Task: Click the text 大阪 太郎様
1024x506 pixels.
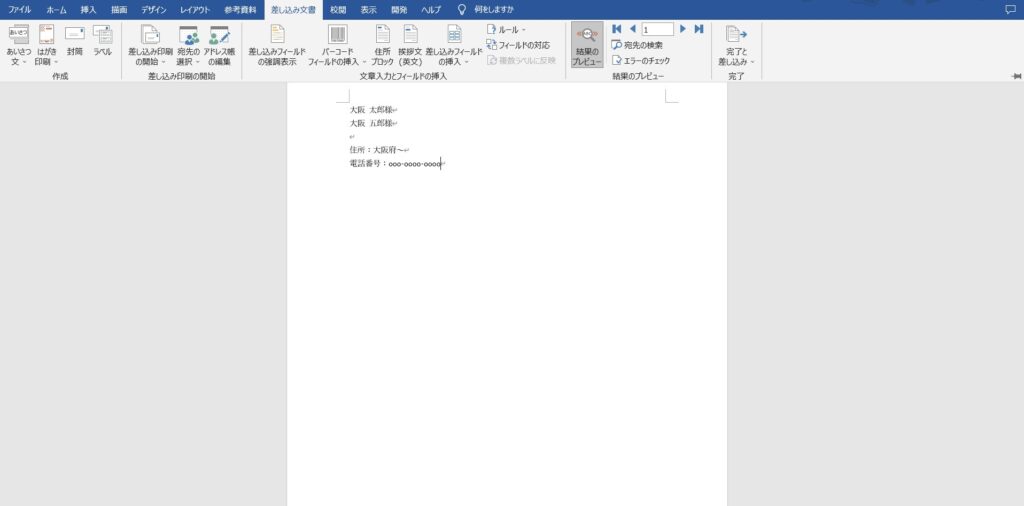Action: [x=372, y=110]
